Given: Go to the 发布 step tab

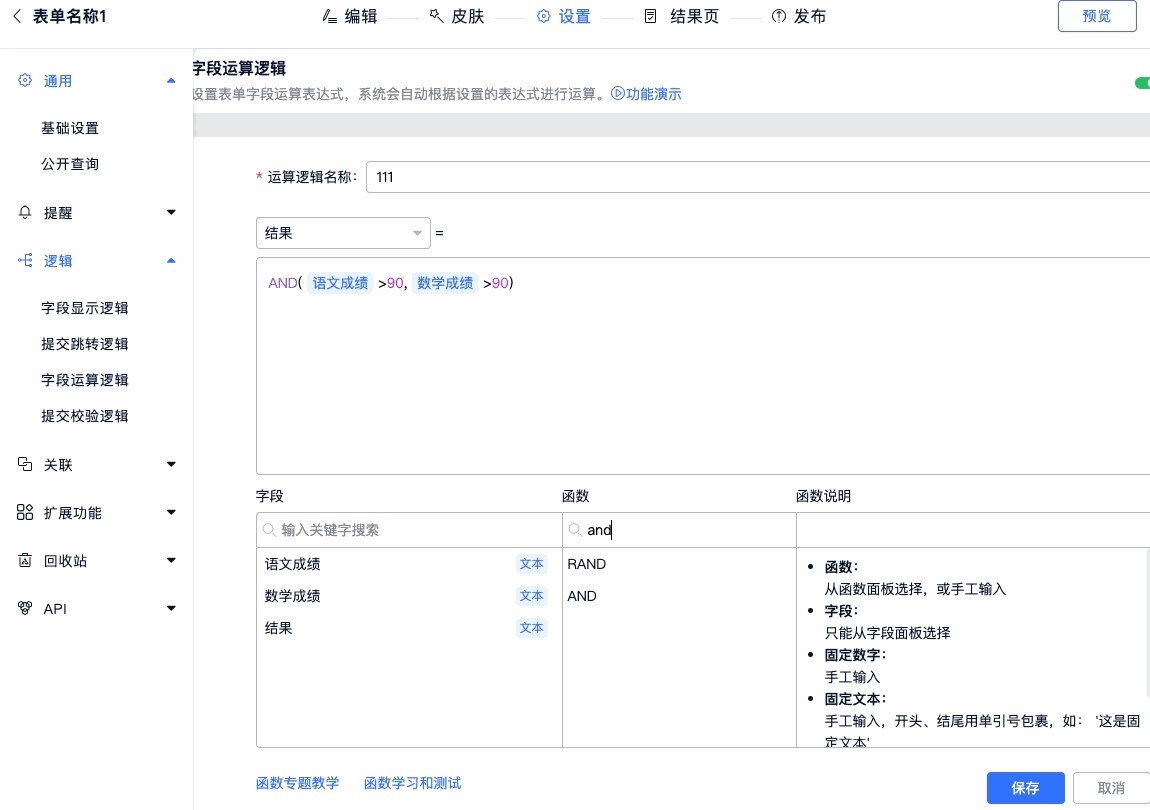Looking at the screenshot, I should (798, 17).
